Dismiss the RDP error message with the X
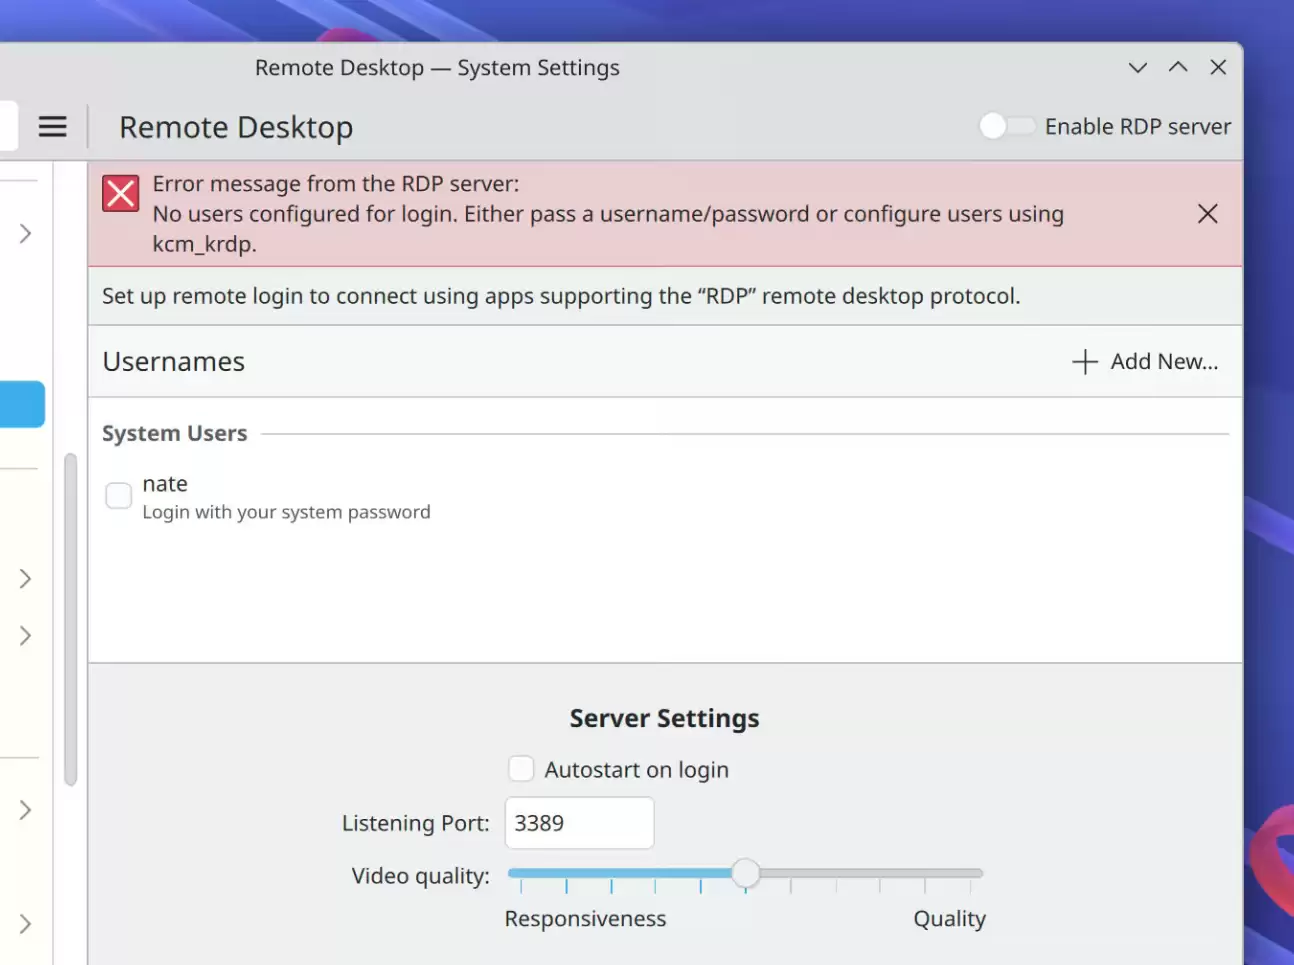The image size is (1294, 965). pos(1207,213)
